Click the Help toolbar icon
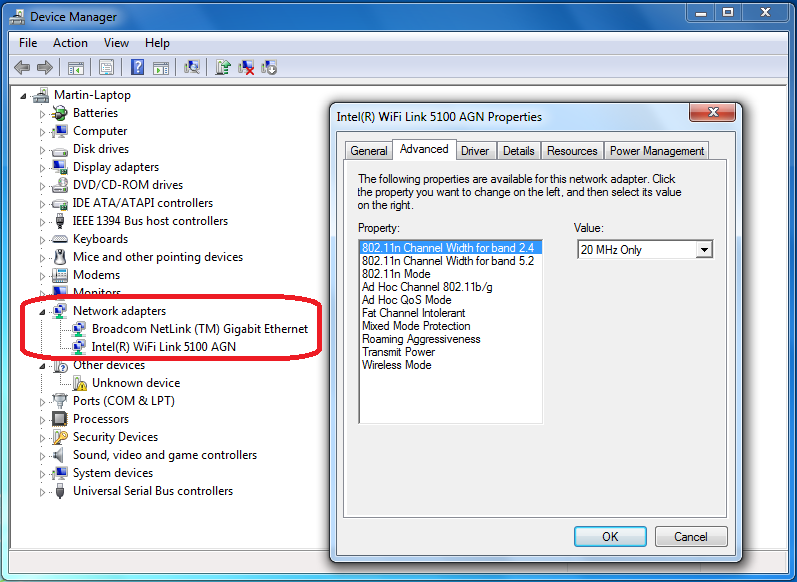Screen dimensions: 797x582 tap(138, 68)
